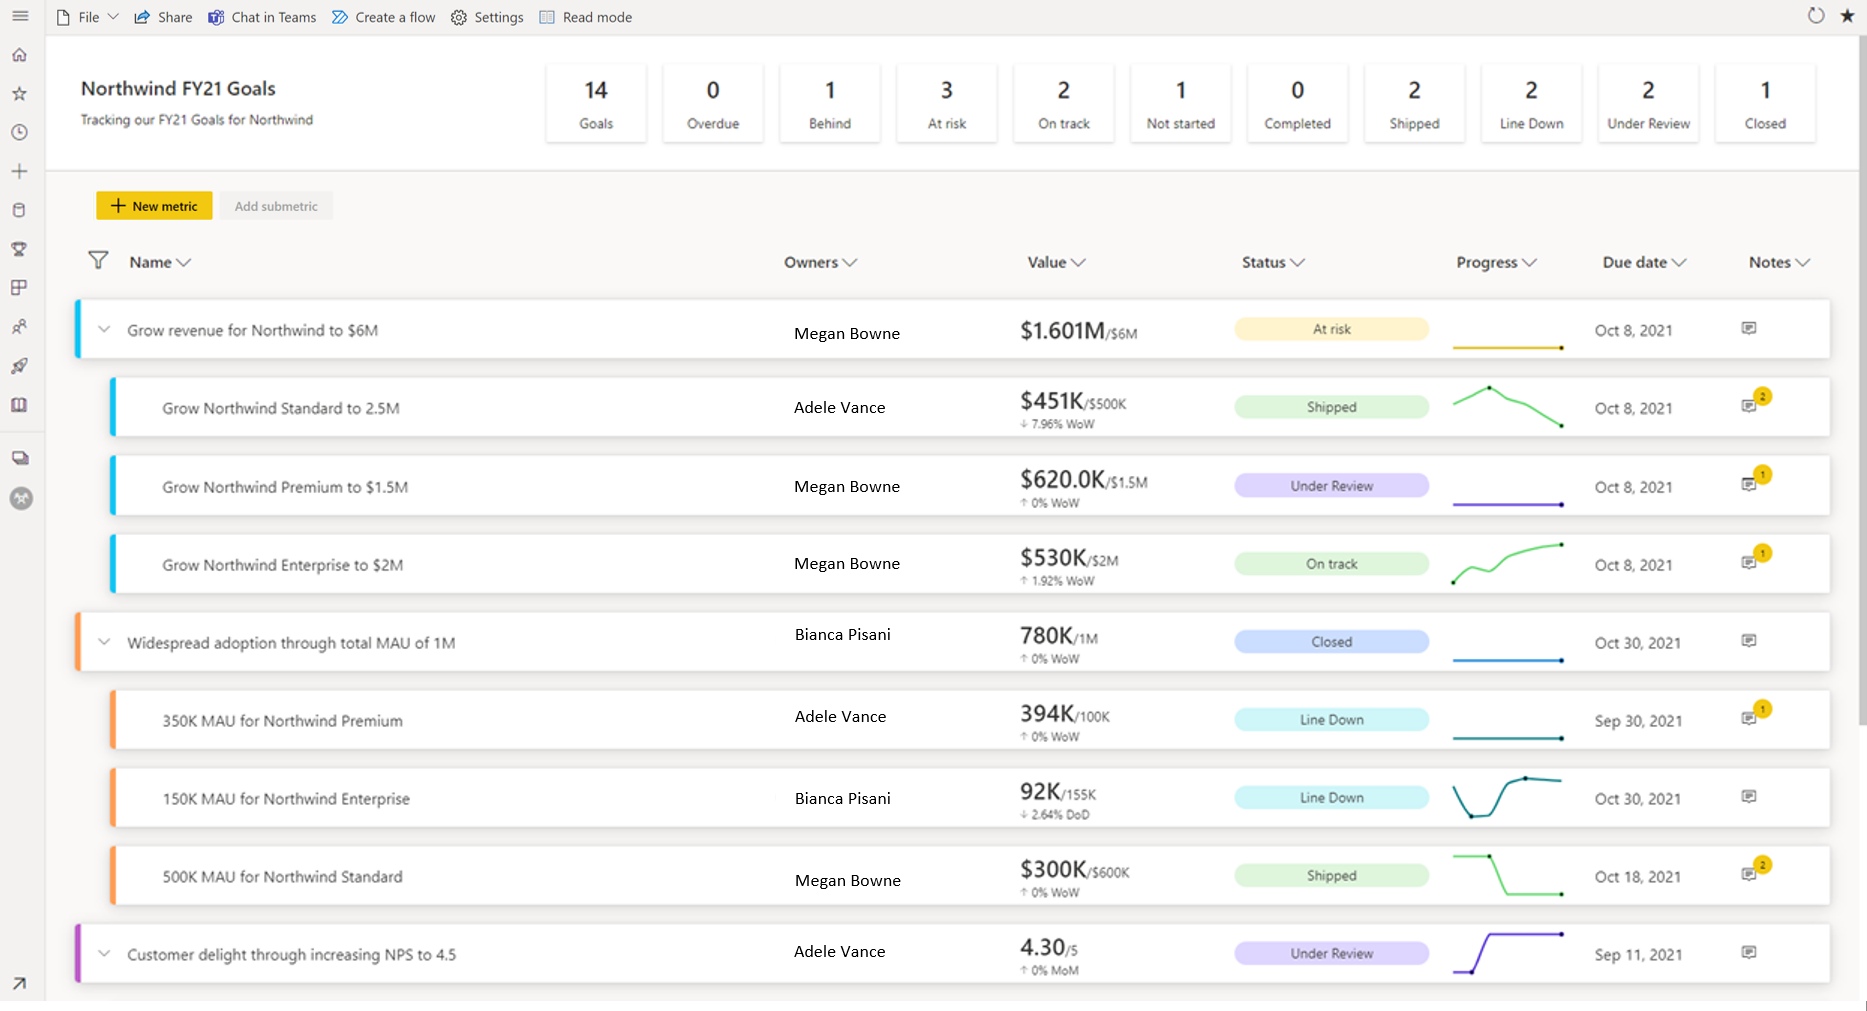Click the At risk status pill
1867x1011 pixels.
[1331, 329]
